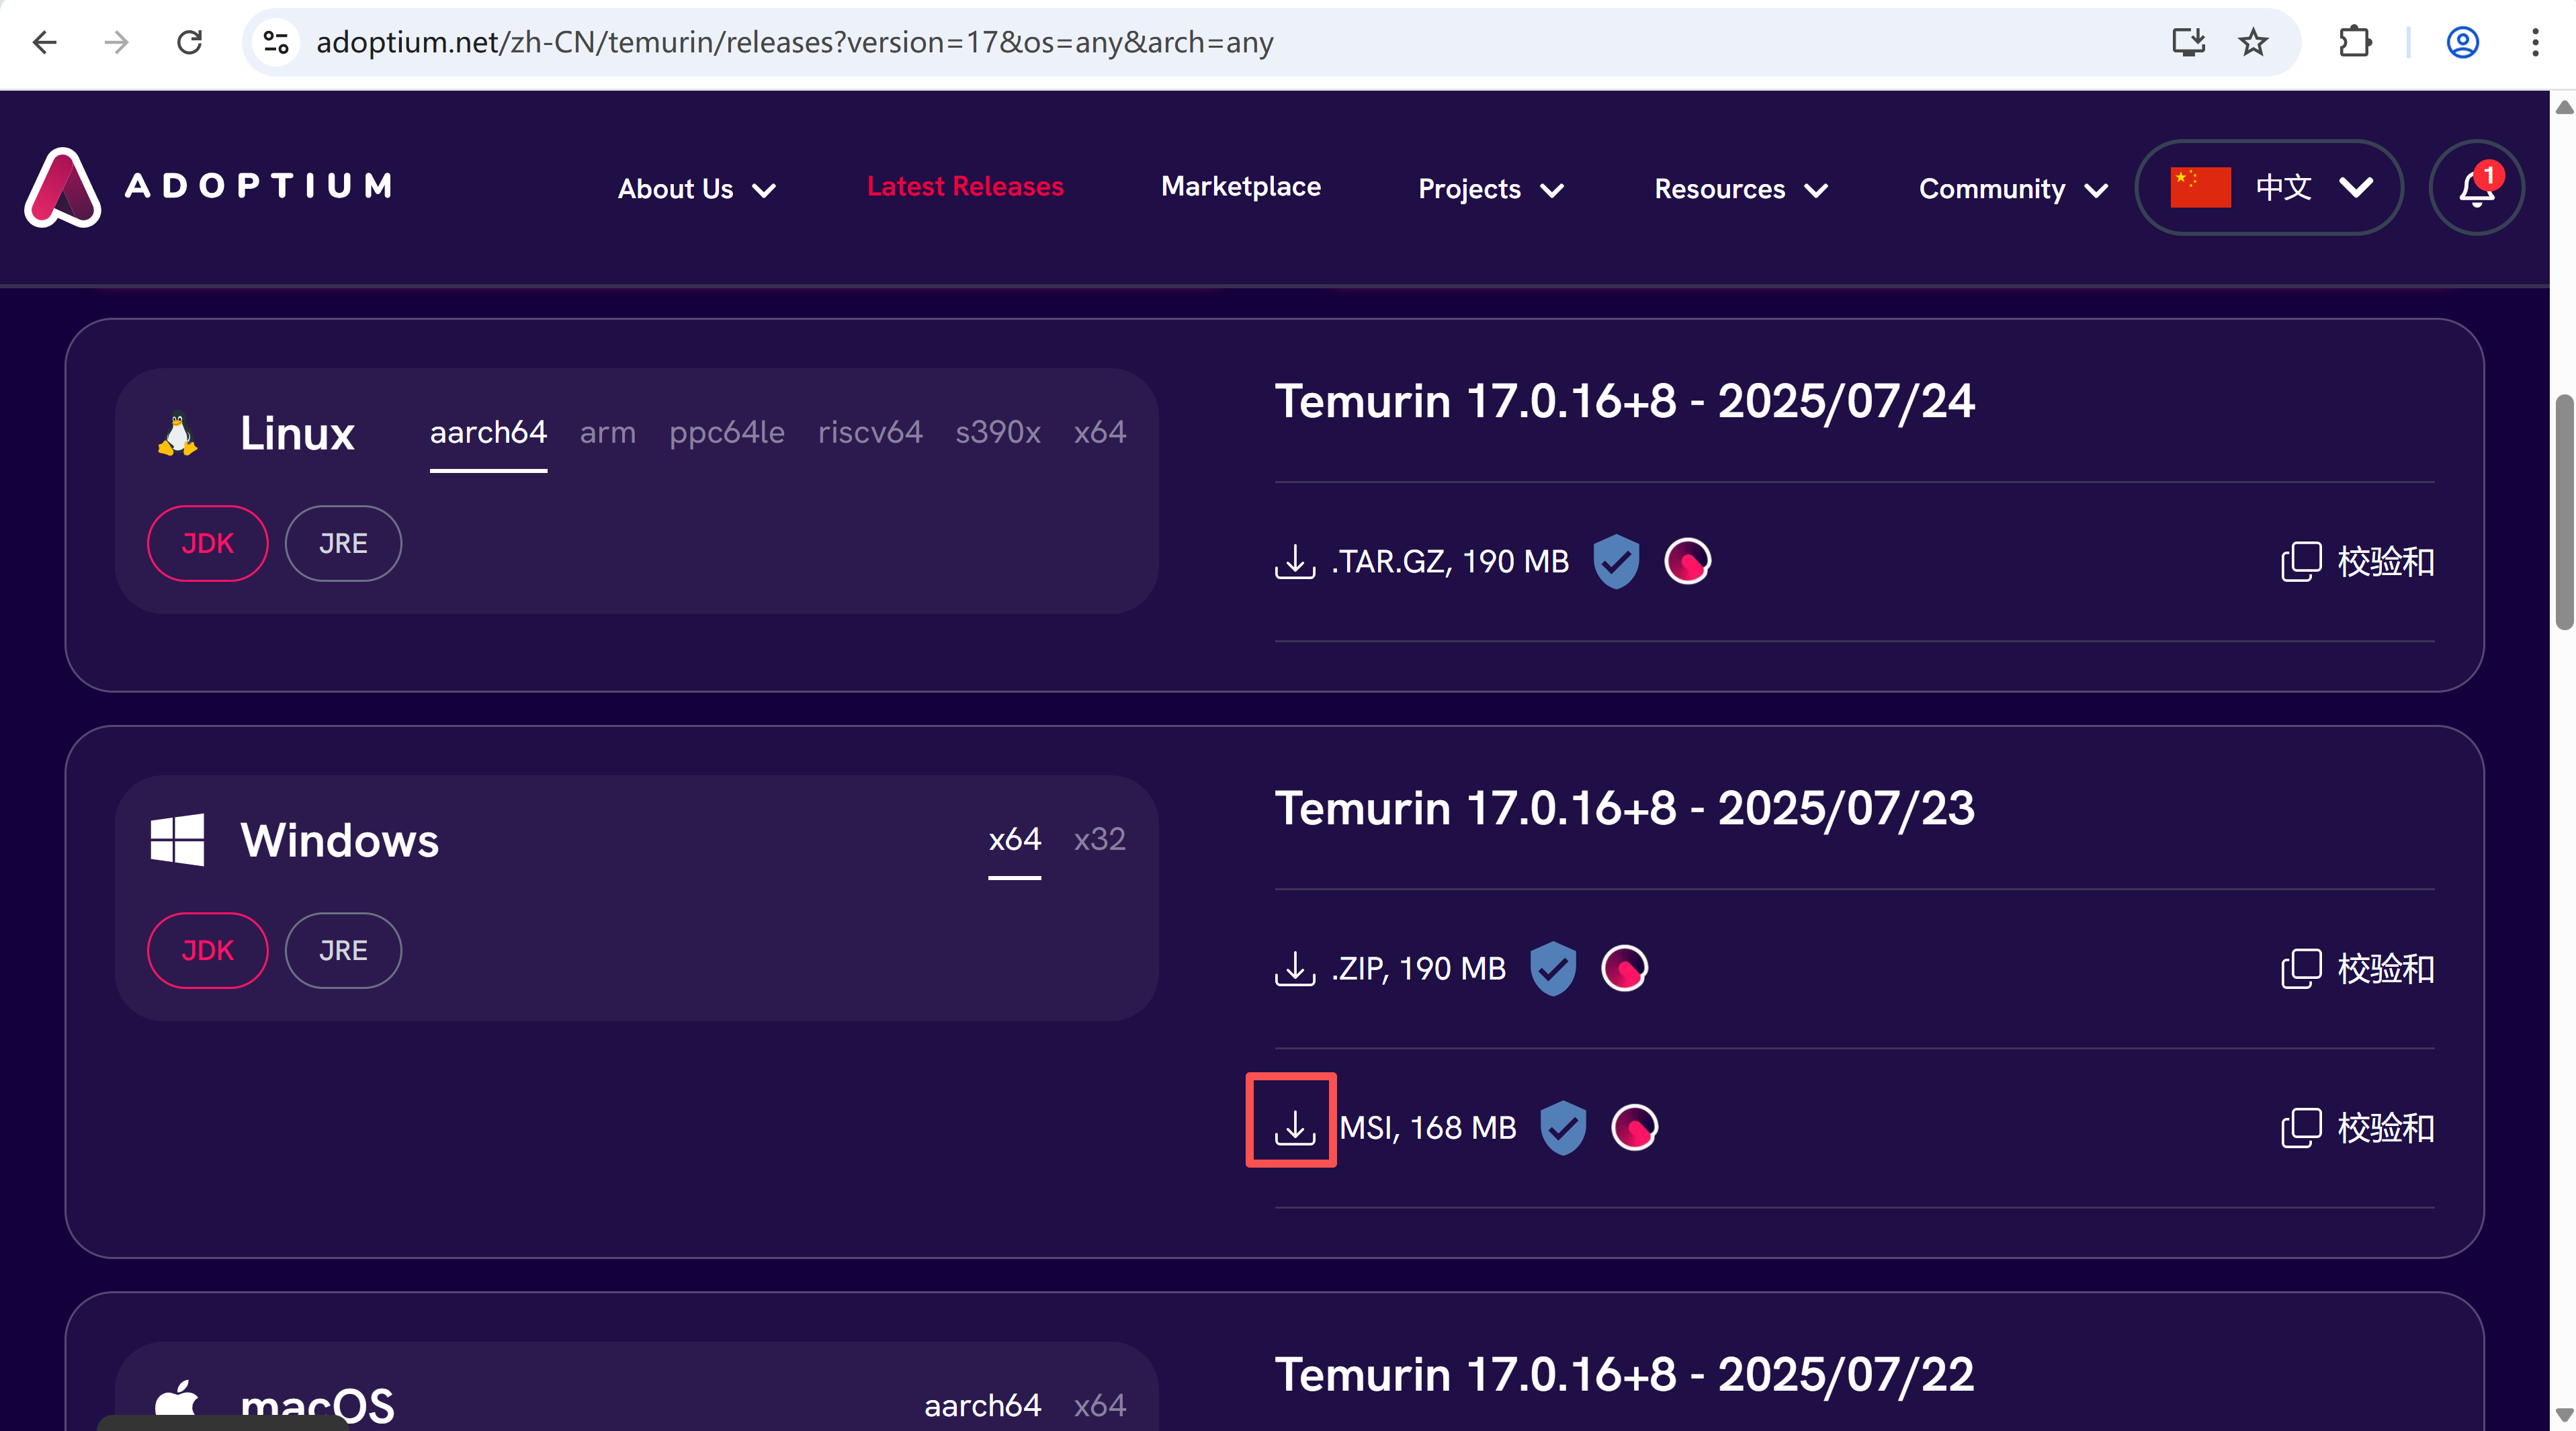Open the Marketplace page

point(1240,187)
